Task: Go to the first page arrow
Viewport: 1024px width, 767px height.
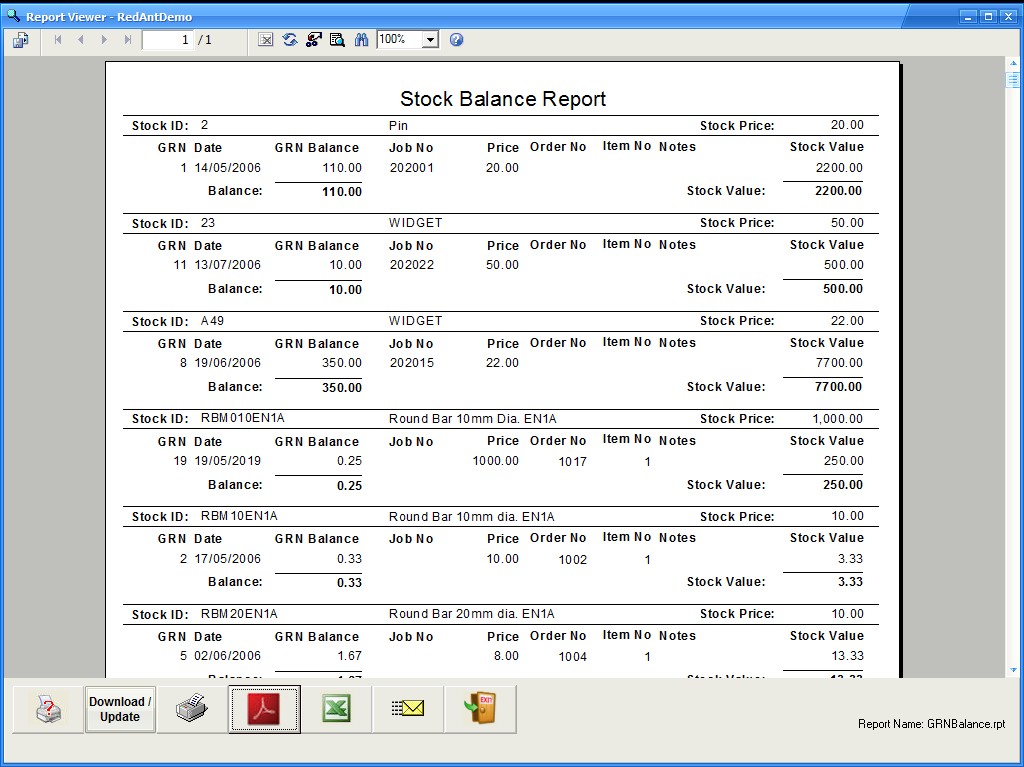Action: click(x=57, y=40)
